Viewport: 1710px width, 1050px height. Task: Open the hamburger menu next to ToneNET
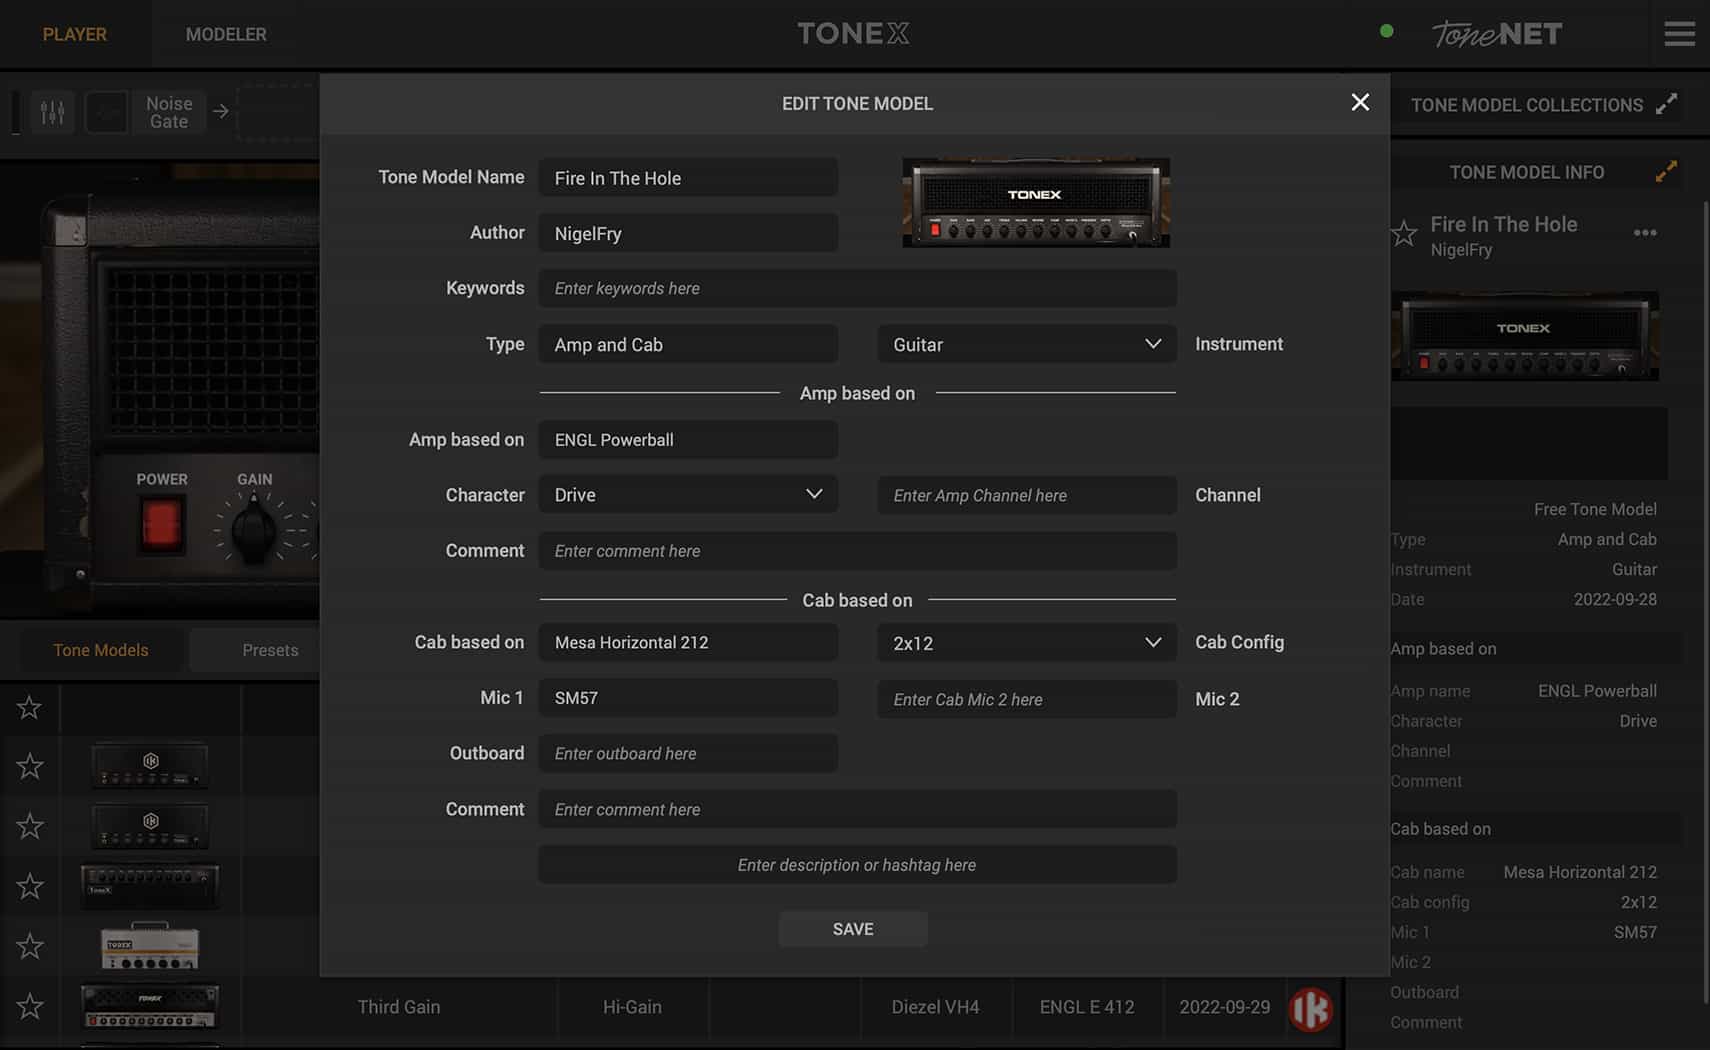(1680, 33)
